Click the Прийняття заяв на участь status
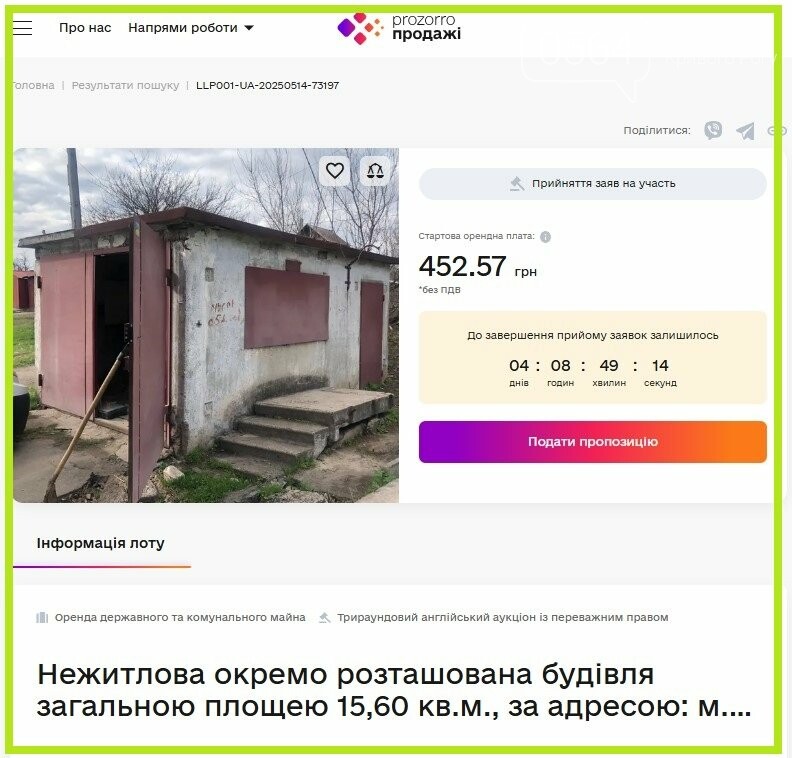The height and width of the screenshot is (758, 792). pos(592,184)
